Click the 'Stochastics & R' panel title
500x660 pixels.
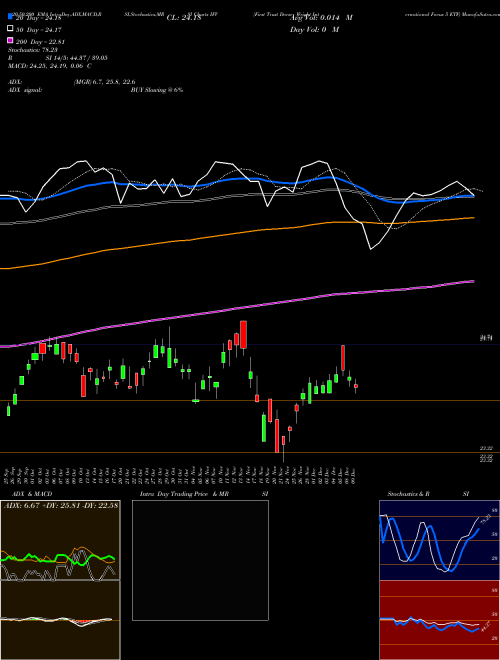(409, 494)
